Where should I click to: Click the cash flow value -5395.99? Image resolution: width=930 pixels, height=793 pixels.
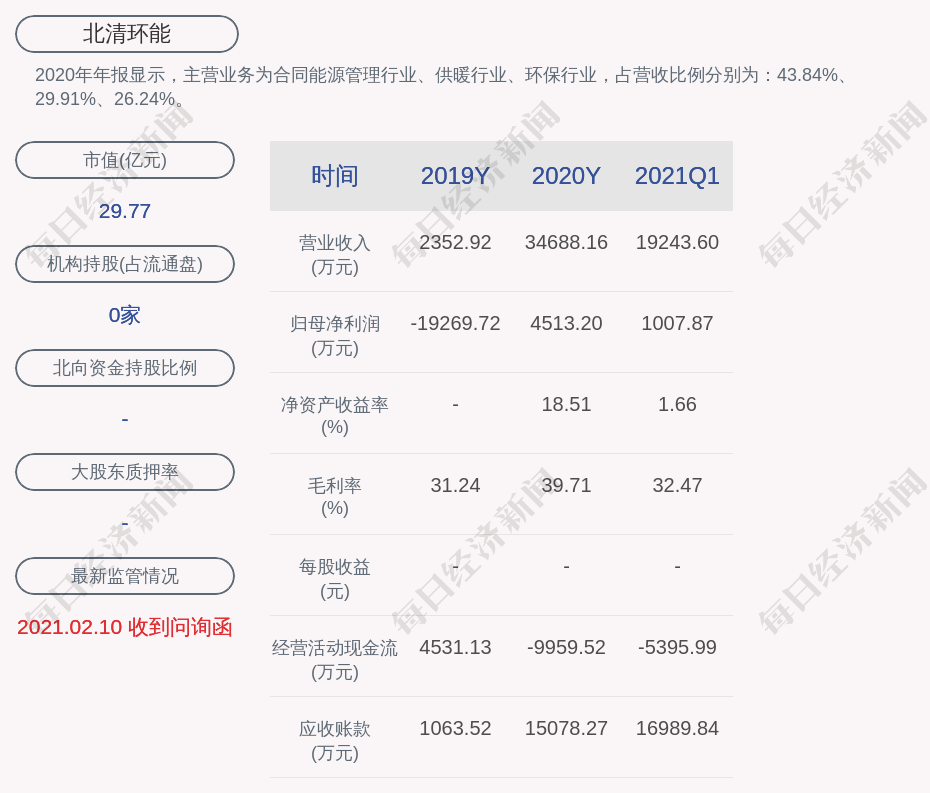677,647
